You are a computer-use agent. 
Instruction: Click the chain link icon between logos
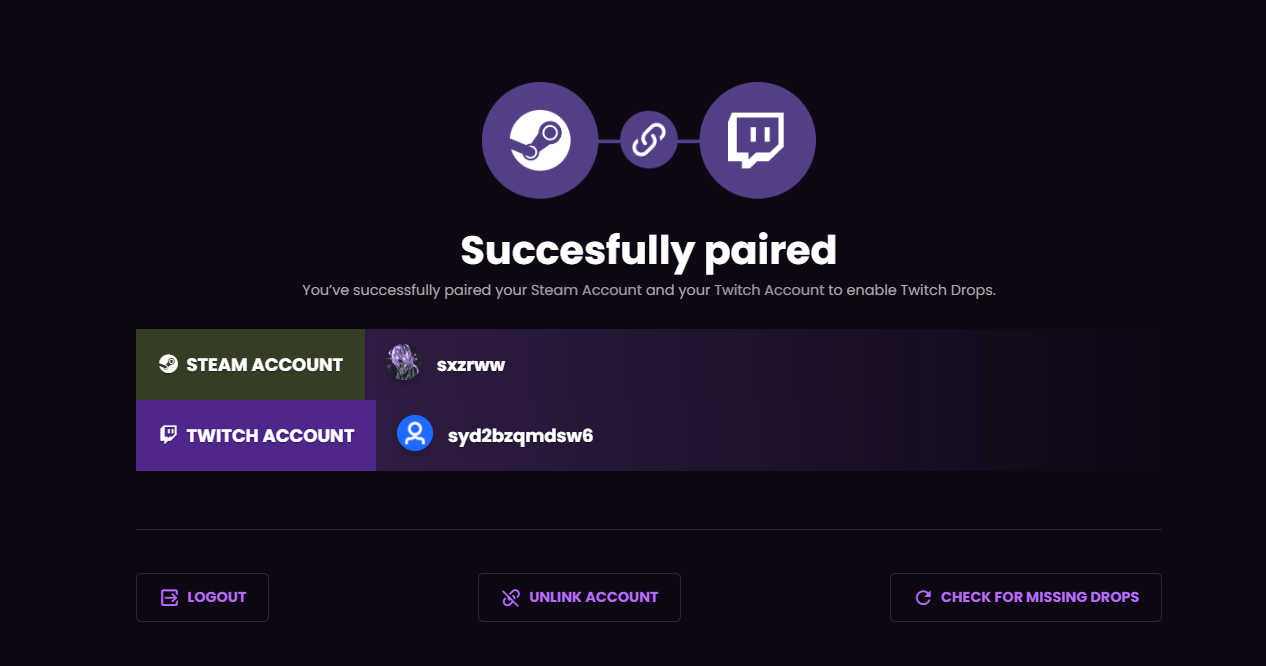[x=649, y=140]
